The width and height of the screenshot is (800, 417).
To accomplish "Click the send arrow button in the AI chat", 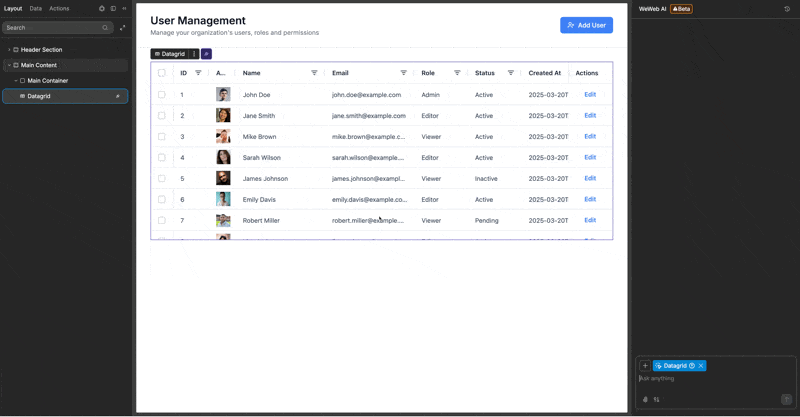I will [x=786, y=399].
